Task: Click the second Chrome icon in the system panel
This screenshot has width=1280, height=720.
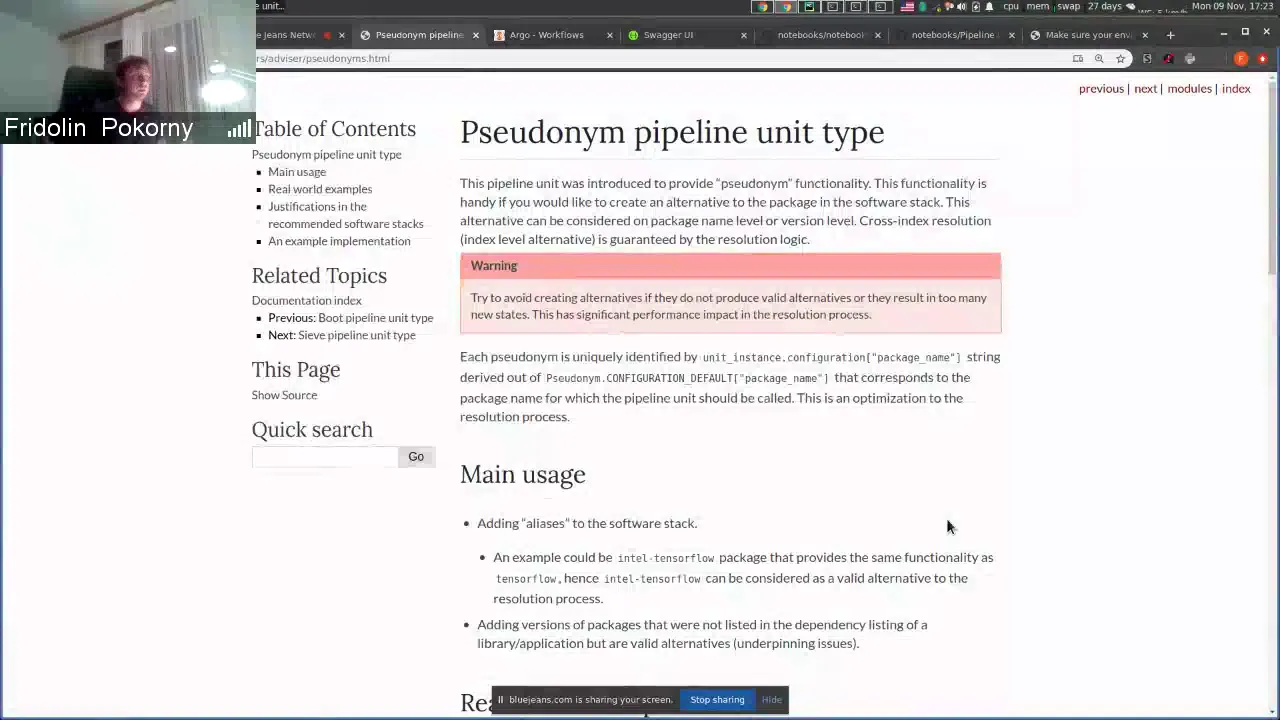Action: pyautogui.click(x=786, y=7)
